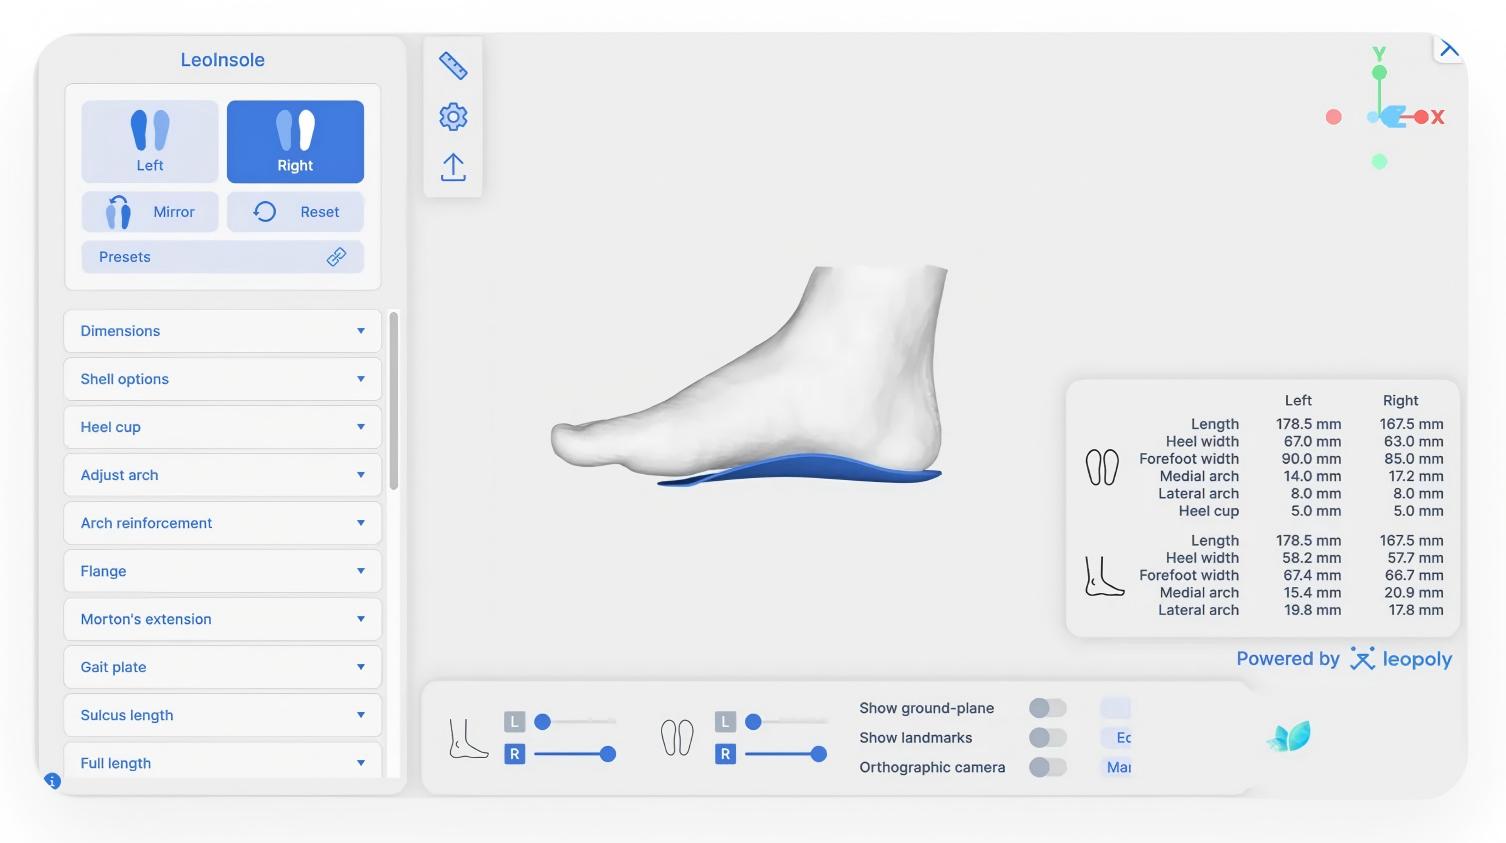The width and height of the screenshot is (1506, 843).
Task: Click the L label beside insole opacity slider
Action: (725, 722)
